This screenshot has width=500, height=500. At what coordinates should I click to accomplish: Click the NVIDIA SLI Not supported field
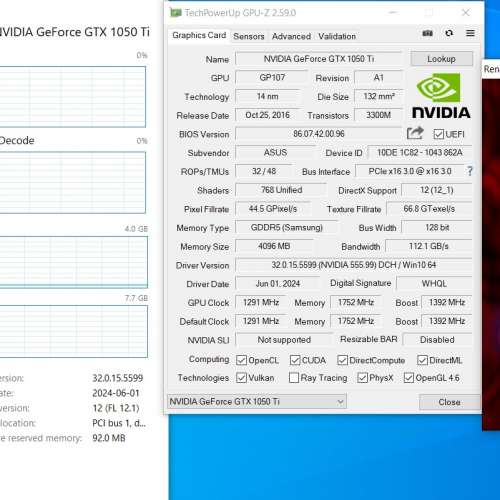284,340
